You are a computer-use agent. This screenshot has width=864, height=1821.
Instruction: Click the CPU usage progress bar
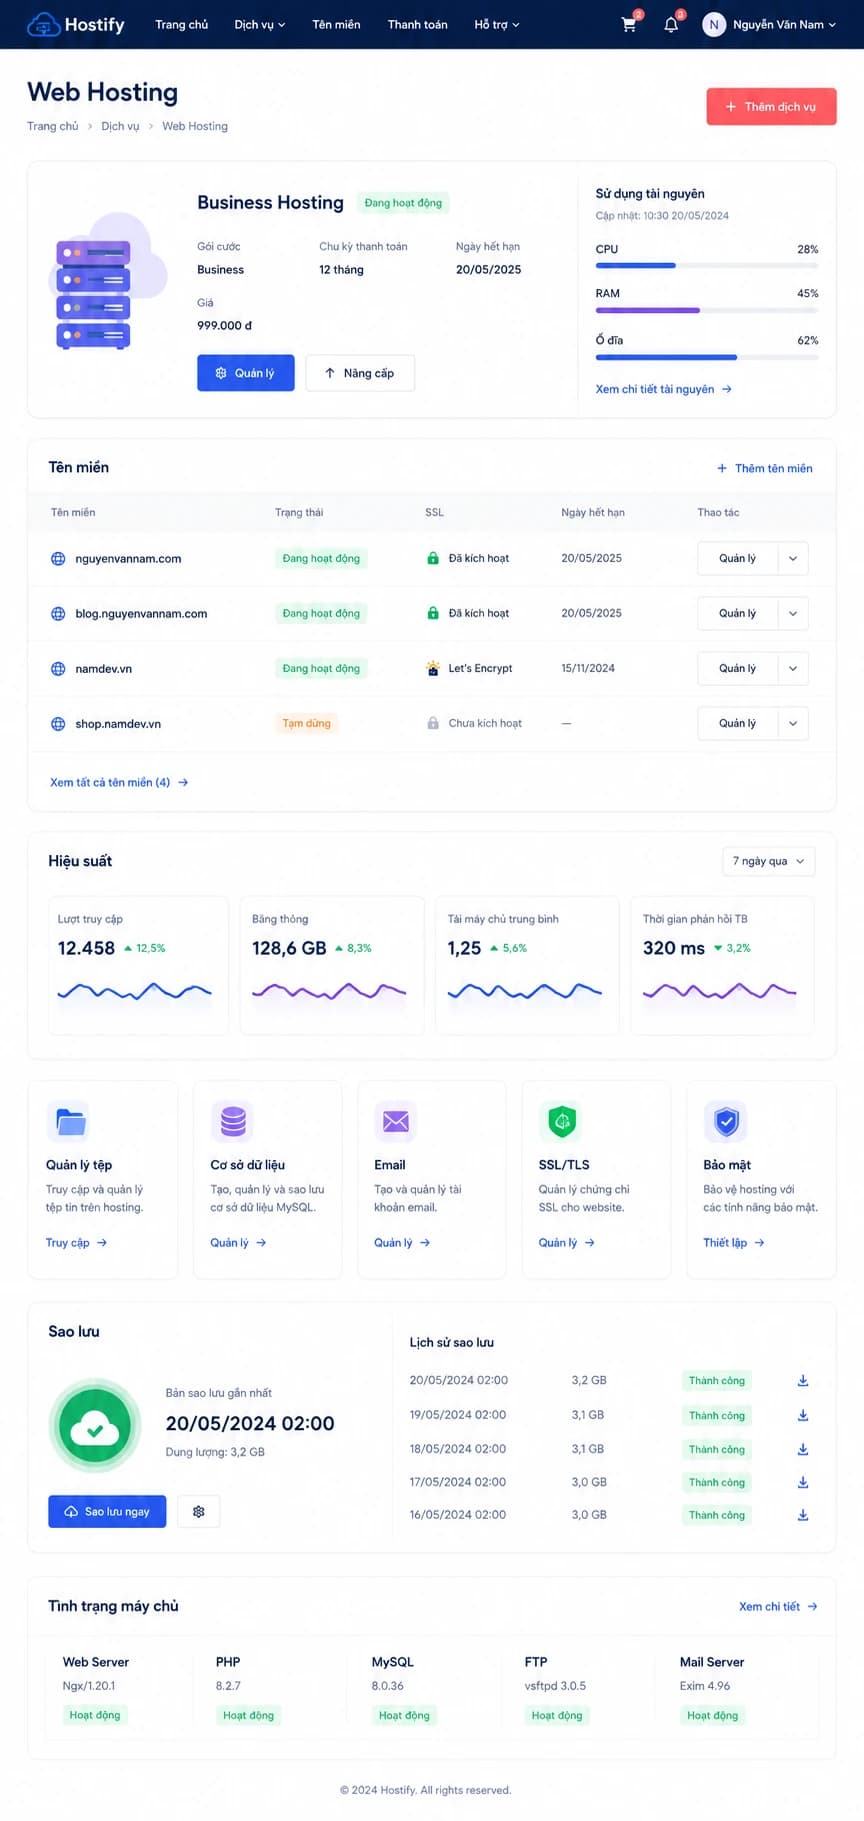[x=707, y=265]
